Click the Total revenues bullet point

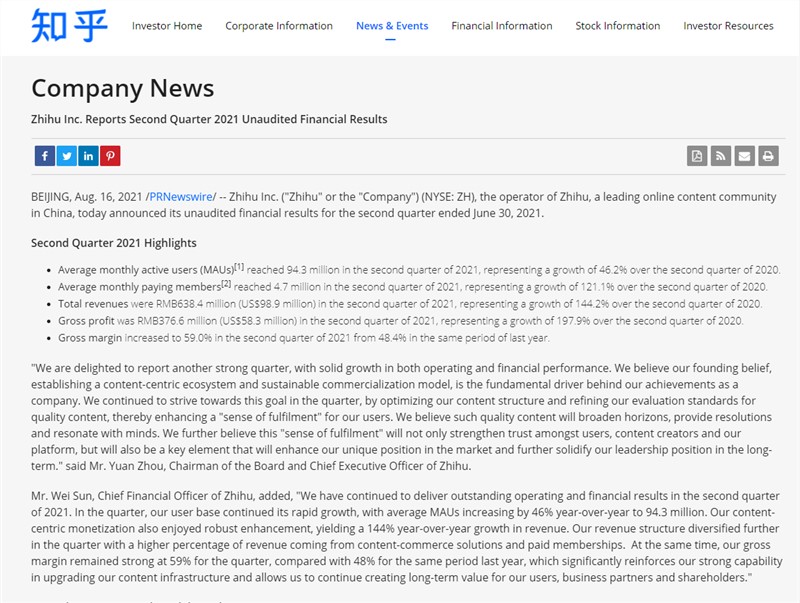pyautogui.click(x=410, y=304)
